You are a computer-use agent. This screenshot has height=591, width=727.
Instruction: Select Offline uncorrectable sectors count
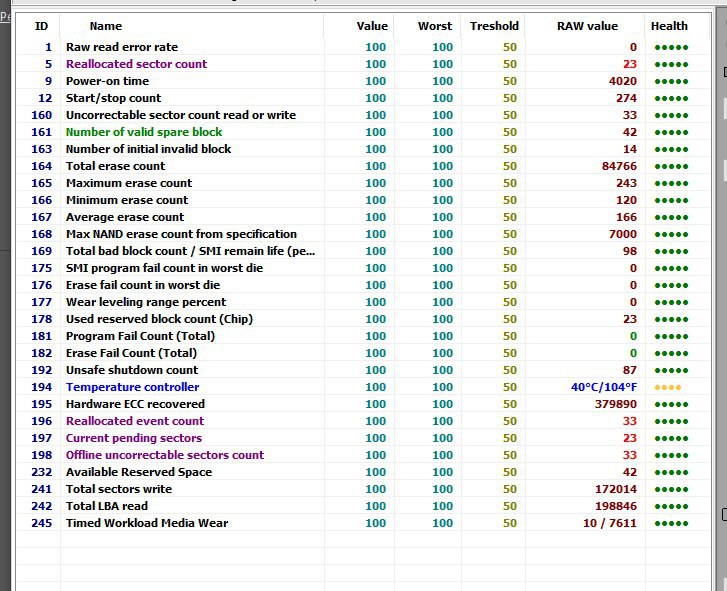point(363,455)
